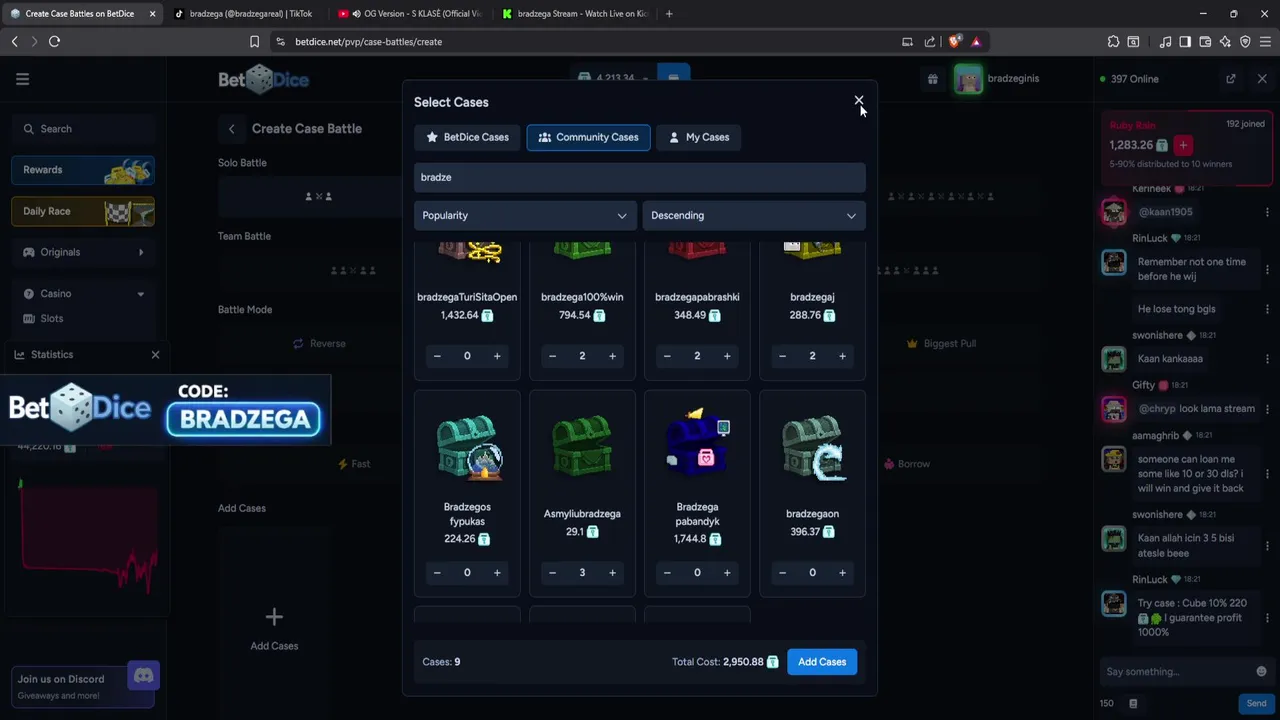Collapse the Casino section

tap(84, 293)
